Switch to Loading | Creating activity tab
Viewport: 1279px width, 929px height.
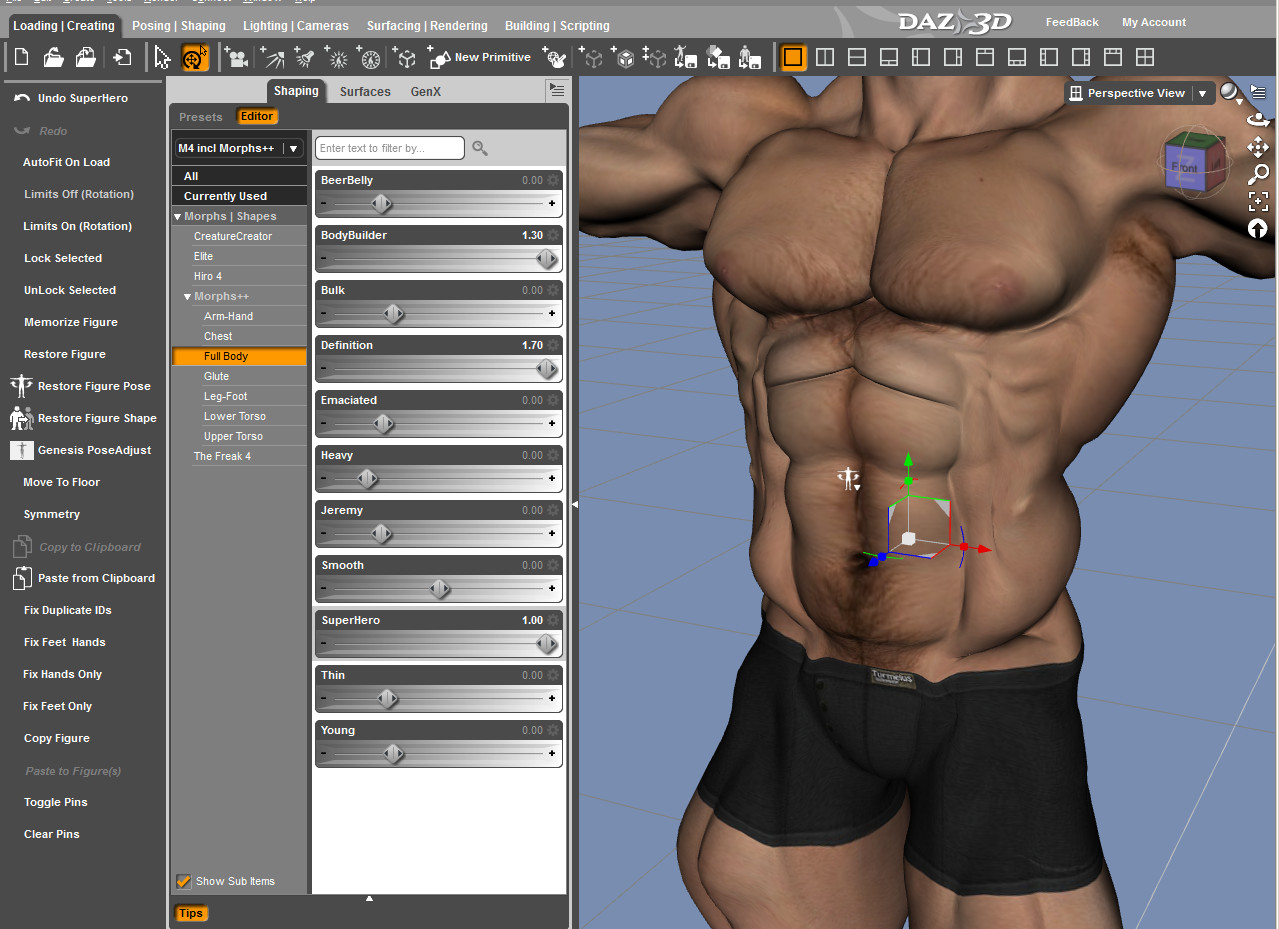(x=63, y=26)
